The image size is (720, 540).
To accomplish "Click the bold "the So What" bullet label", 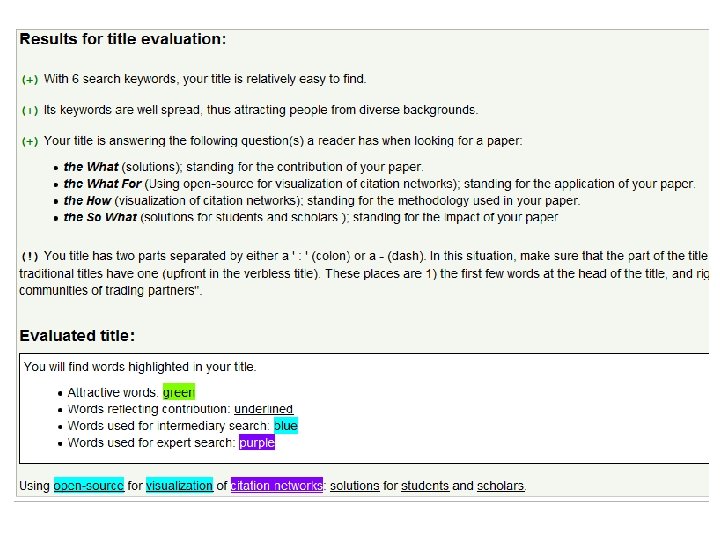I will (100, 216).
